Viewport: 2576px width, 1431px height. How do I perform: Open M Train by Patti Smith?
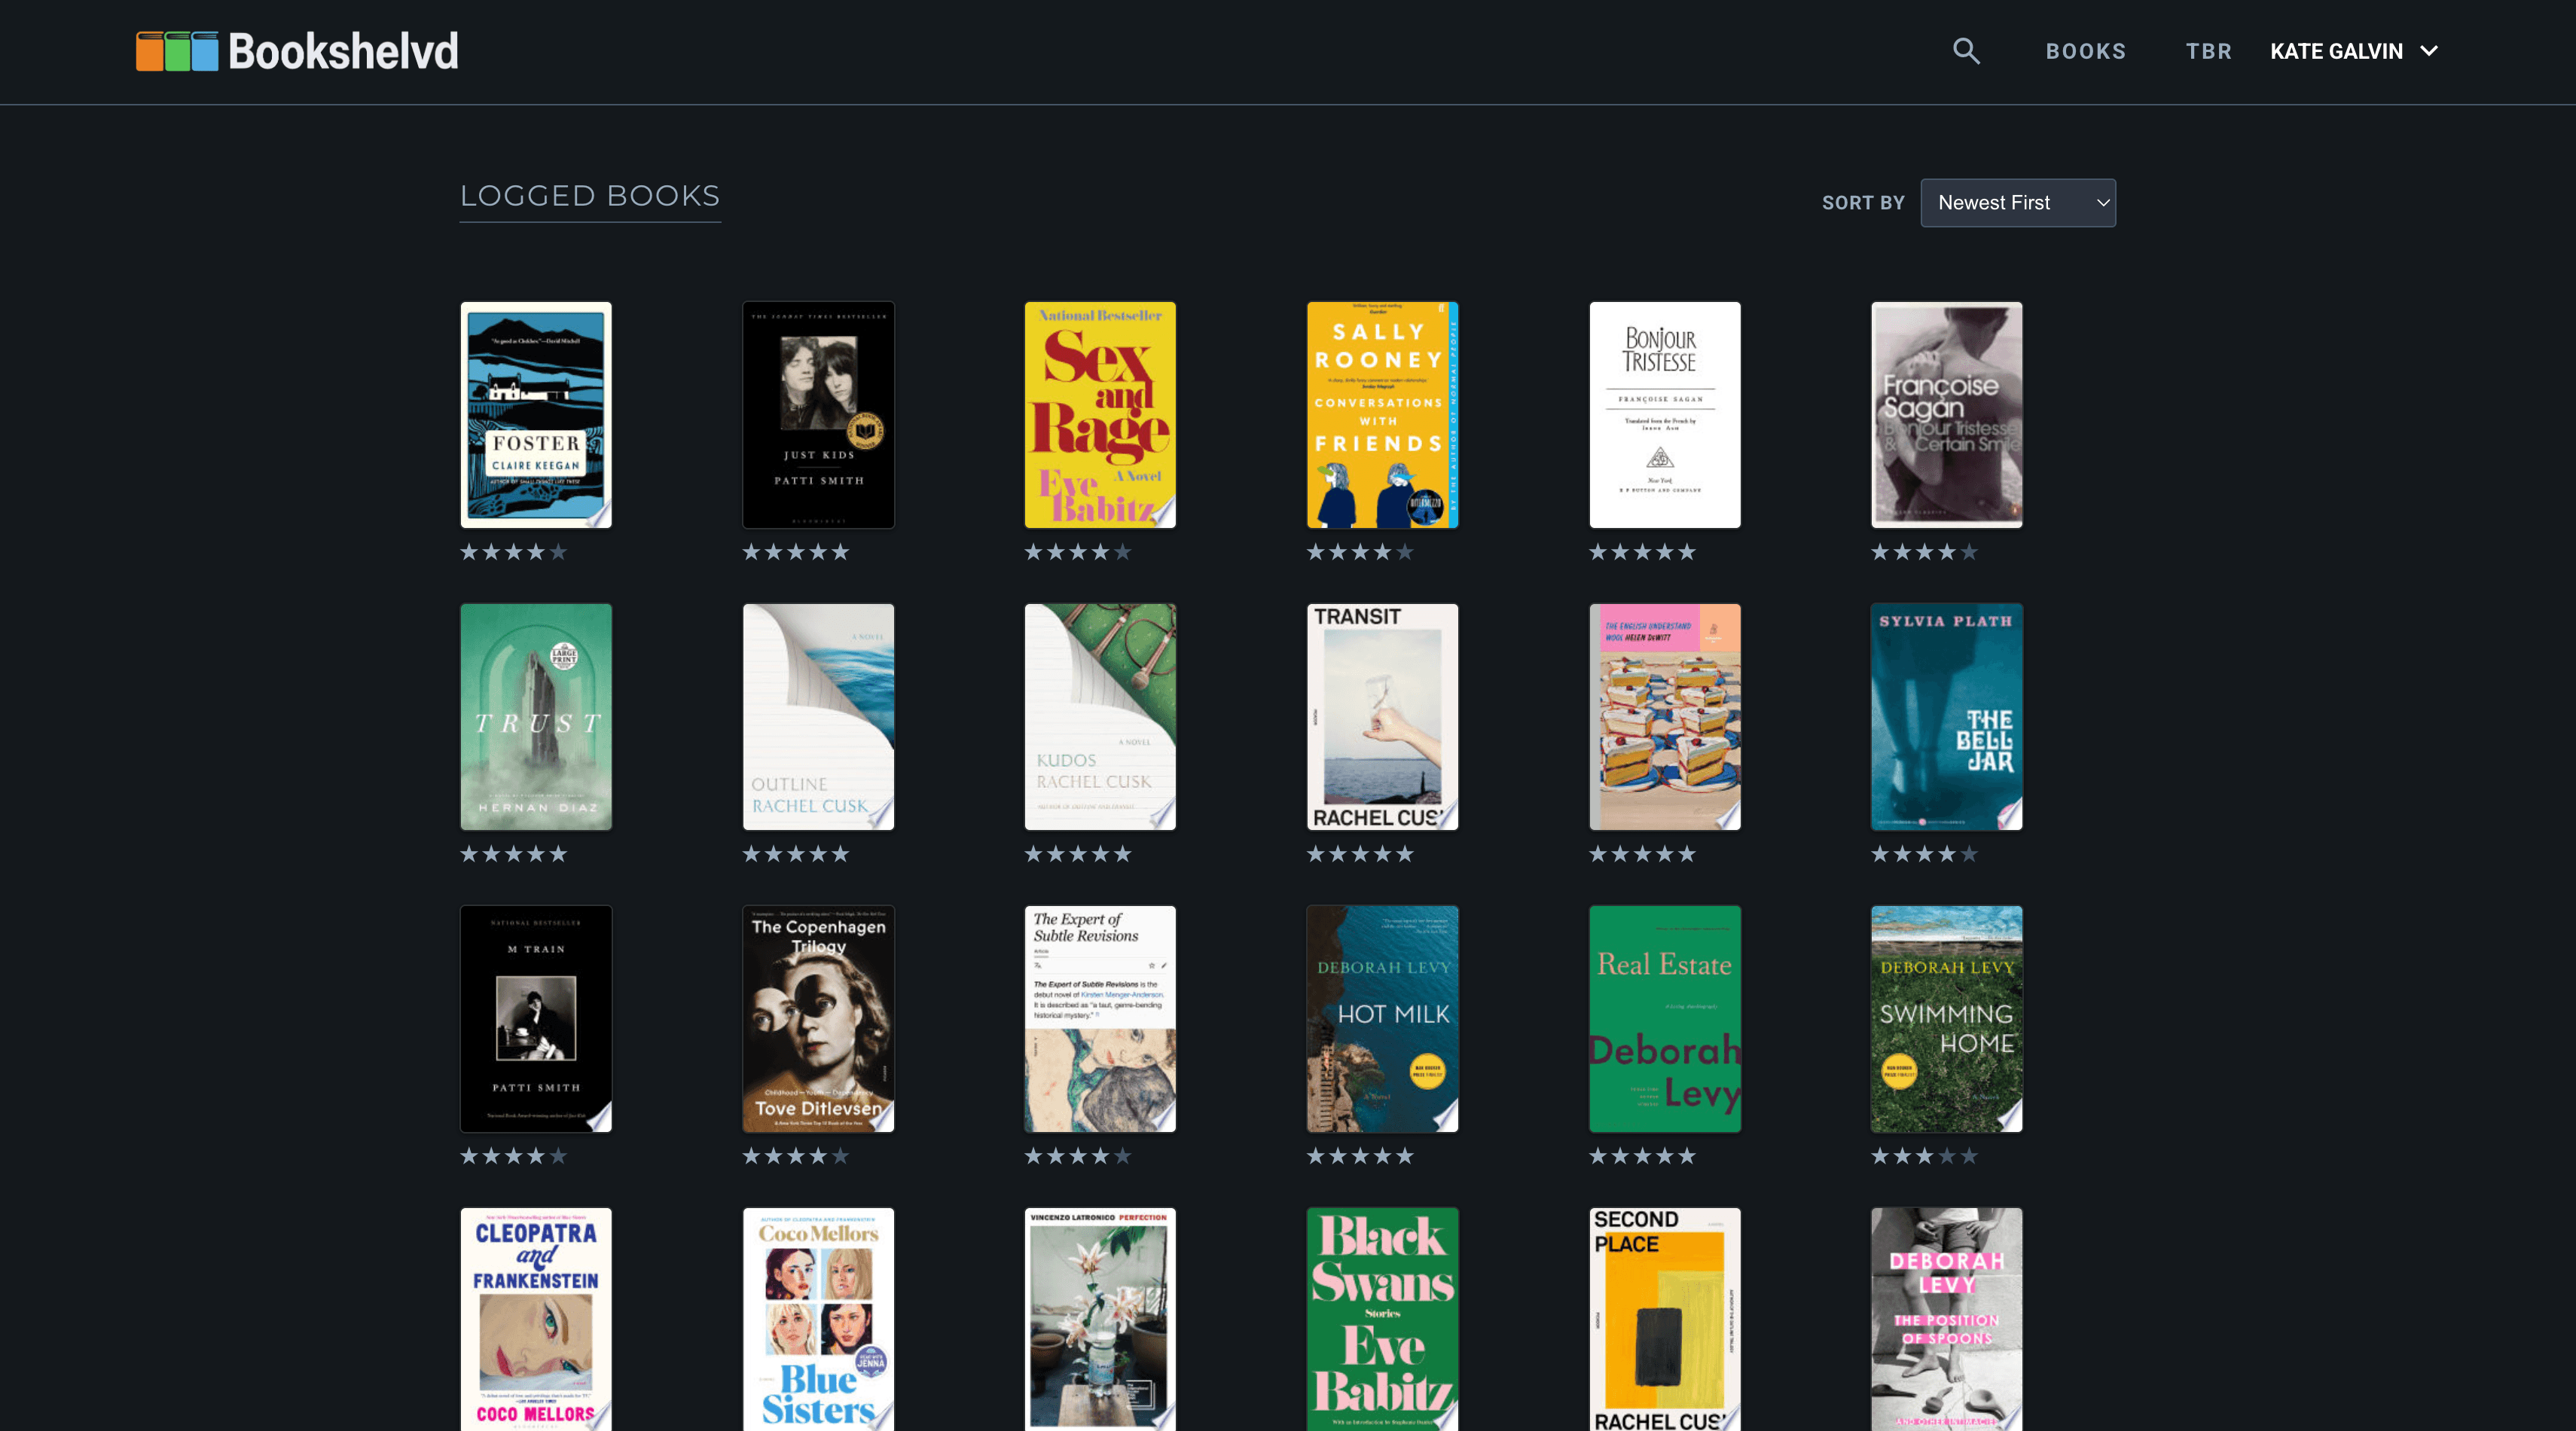tap(536, 1019)
